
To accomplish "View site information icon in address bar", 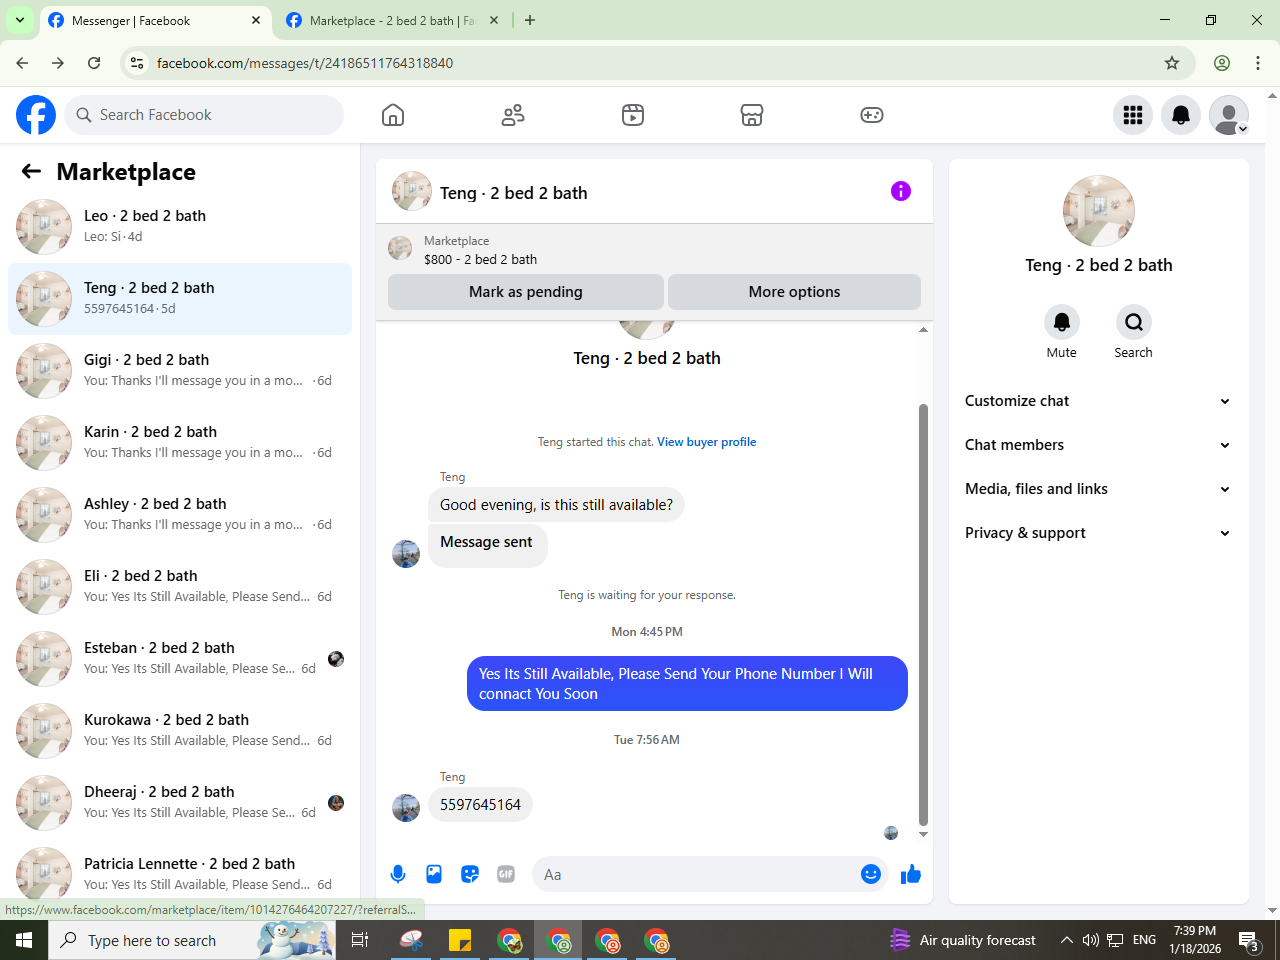I will [137, 63].
